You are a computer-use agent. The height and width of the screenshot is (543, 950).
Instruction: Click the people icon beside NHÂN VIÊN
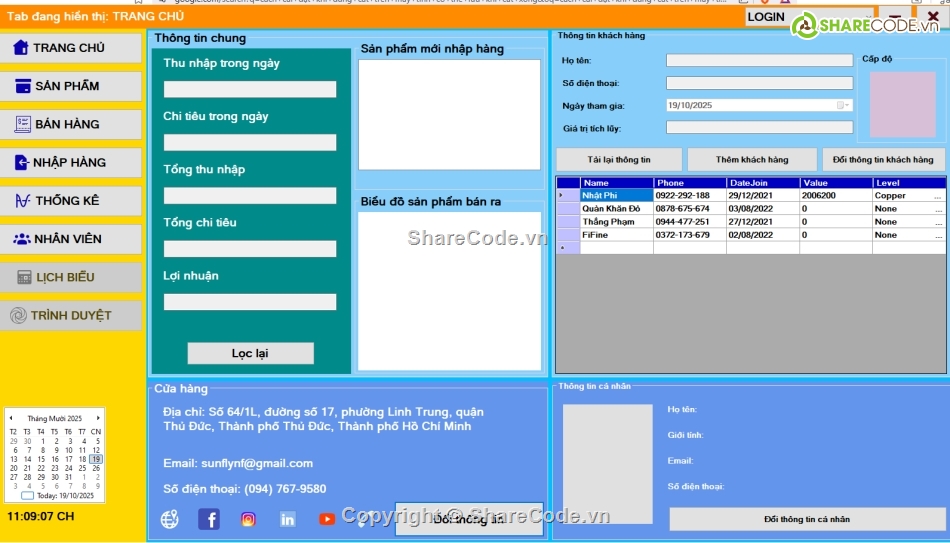tap(22, 239)
